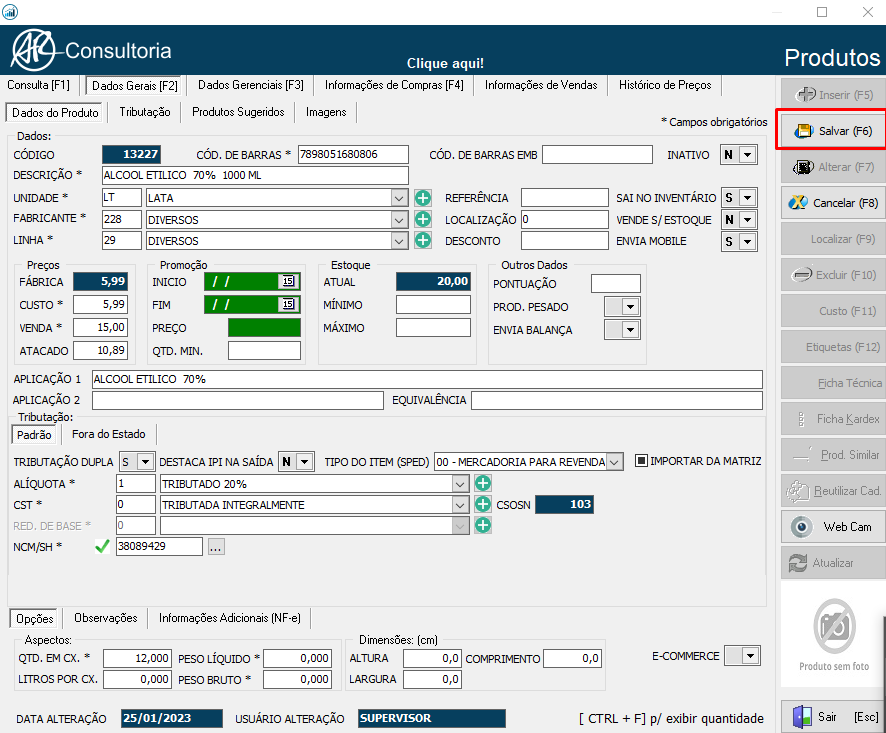Click the APLICAÇÃO 1 field
Viewport: 886px width, 733px height.
427,379
